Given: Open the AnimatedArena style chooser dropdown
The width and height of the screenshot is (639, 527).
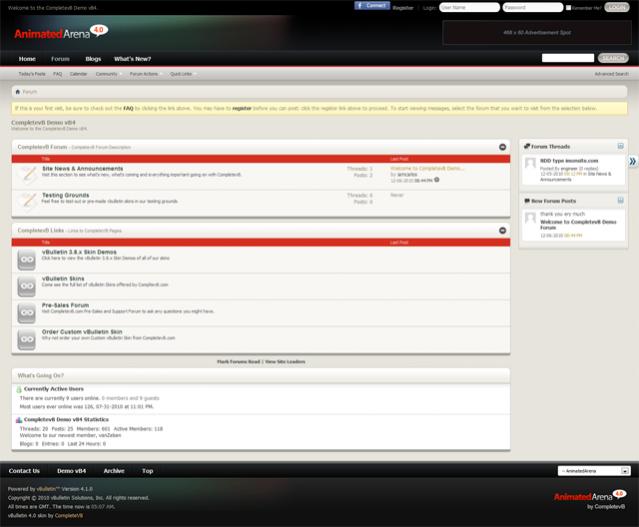Looking at the screenshot, I should tap(594, 471).
